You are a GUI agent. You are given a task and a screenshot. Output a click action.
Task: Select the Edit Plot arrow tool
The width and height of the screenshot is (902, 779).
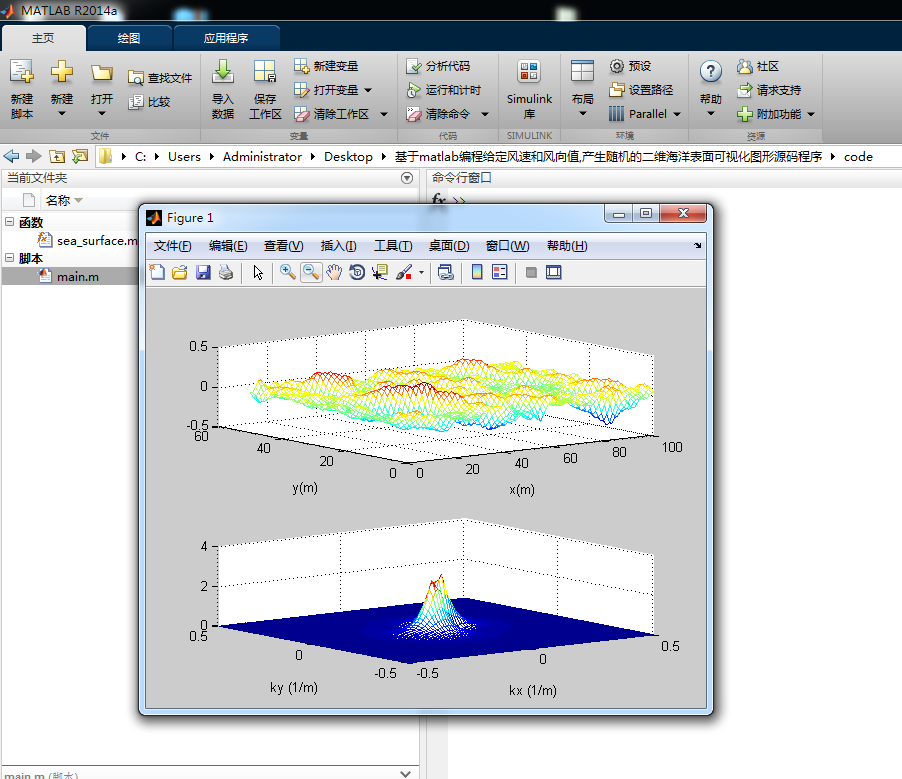pos(258,272)
